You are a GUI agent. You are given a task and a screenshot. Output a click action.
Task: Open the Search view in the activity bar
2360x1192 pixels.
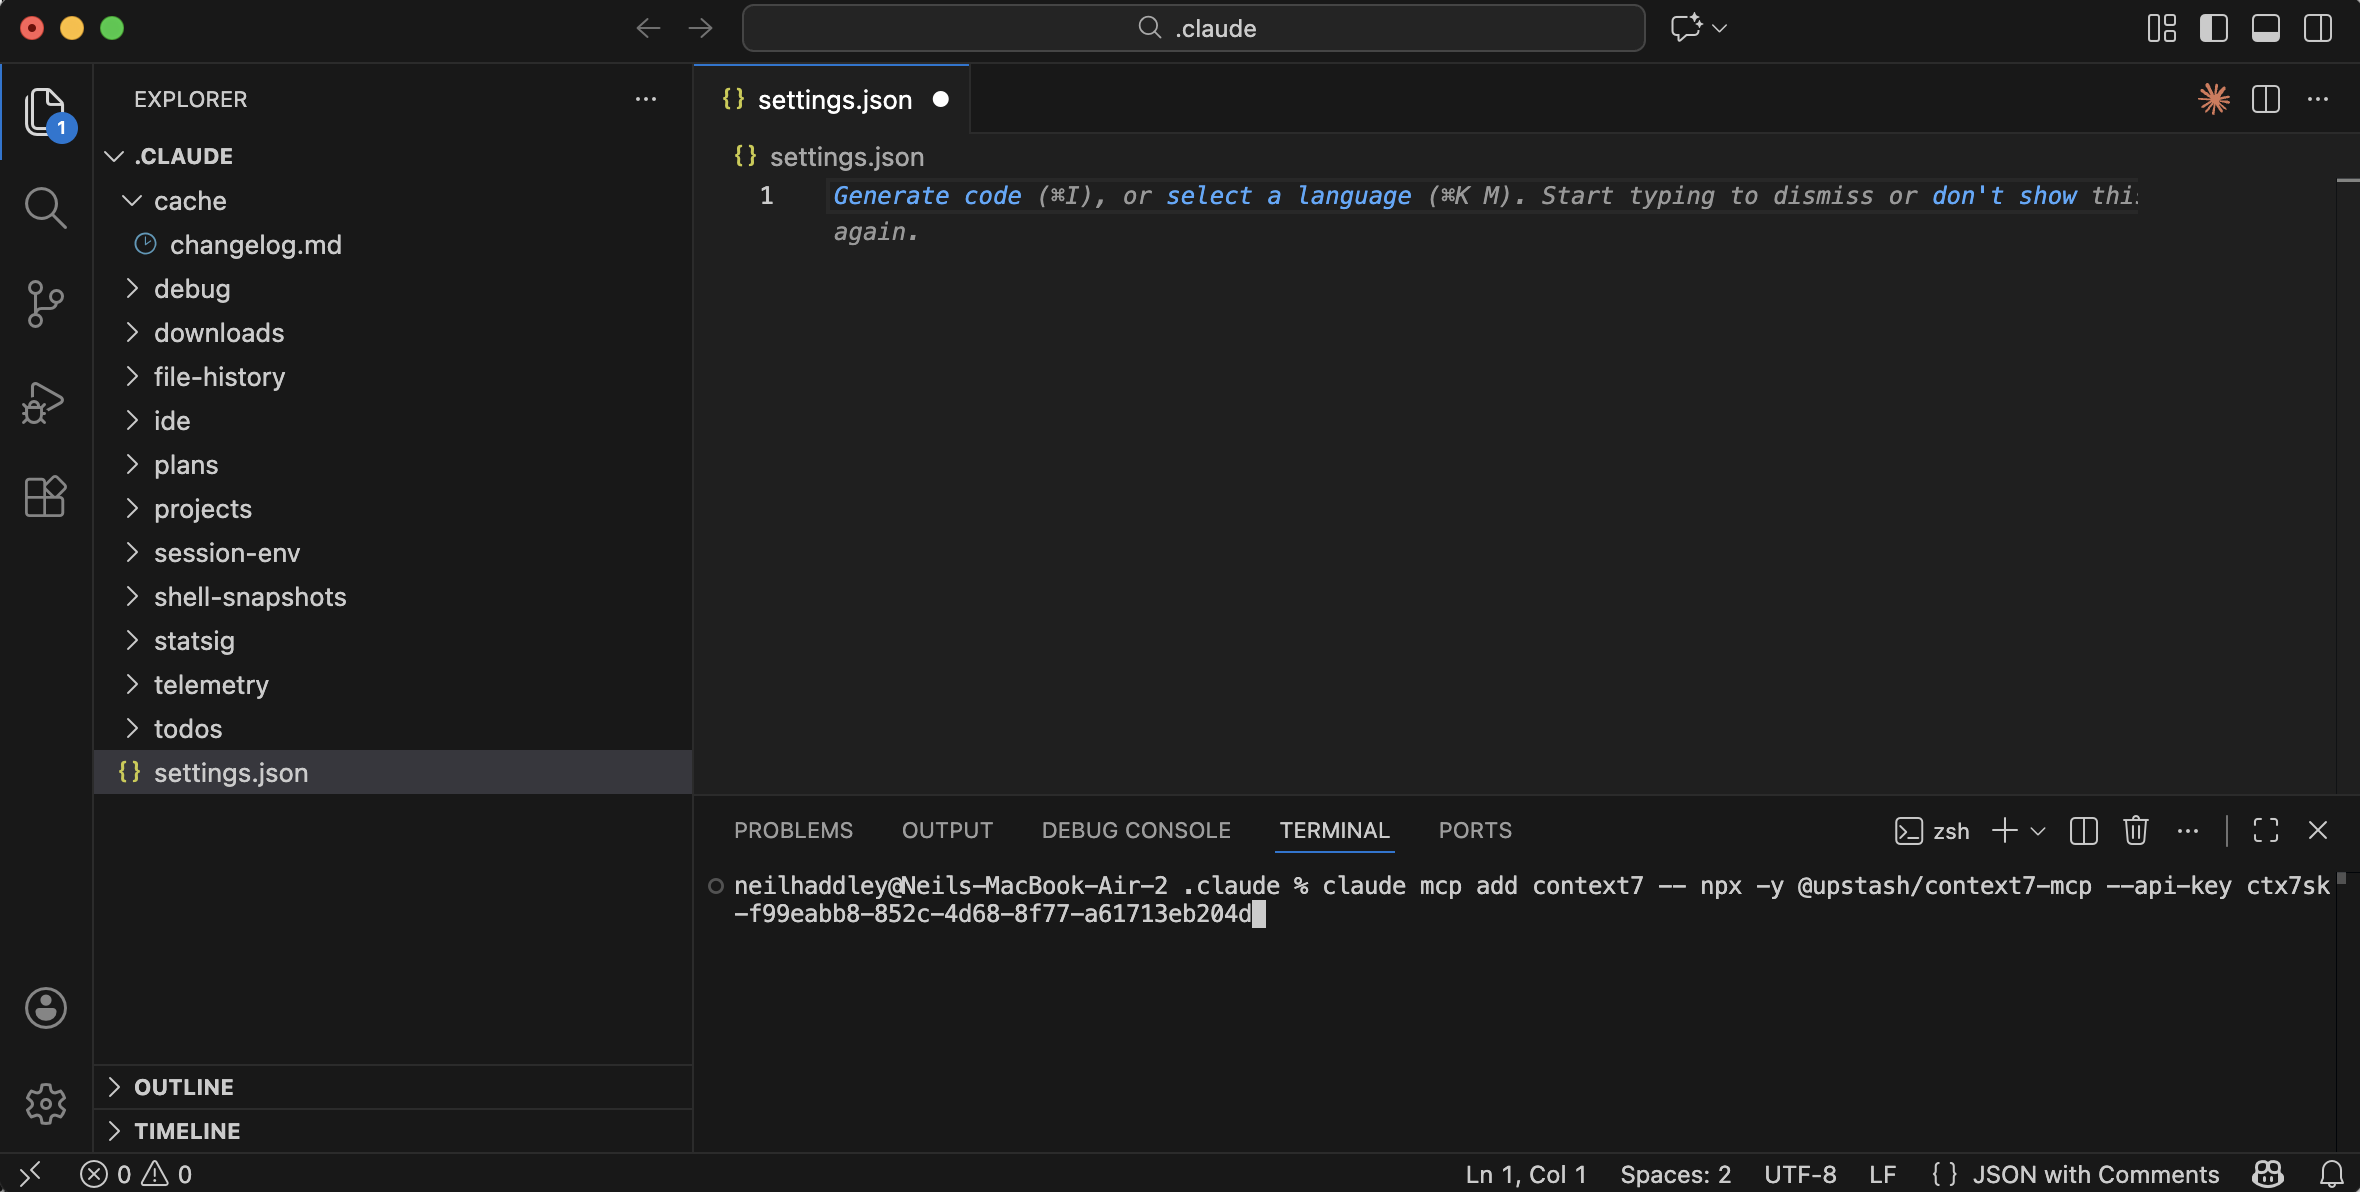(45, 207)
